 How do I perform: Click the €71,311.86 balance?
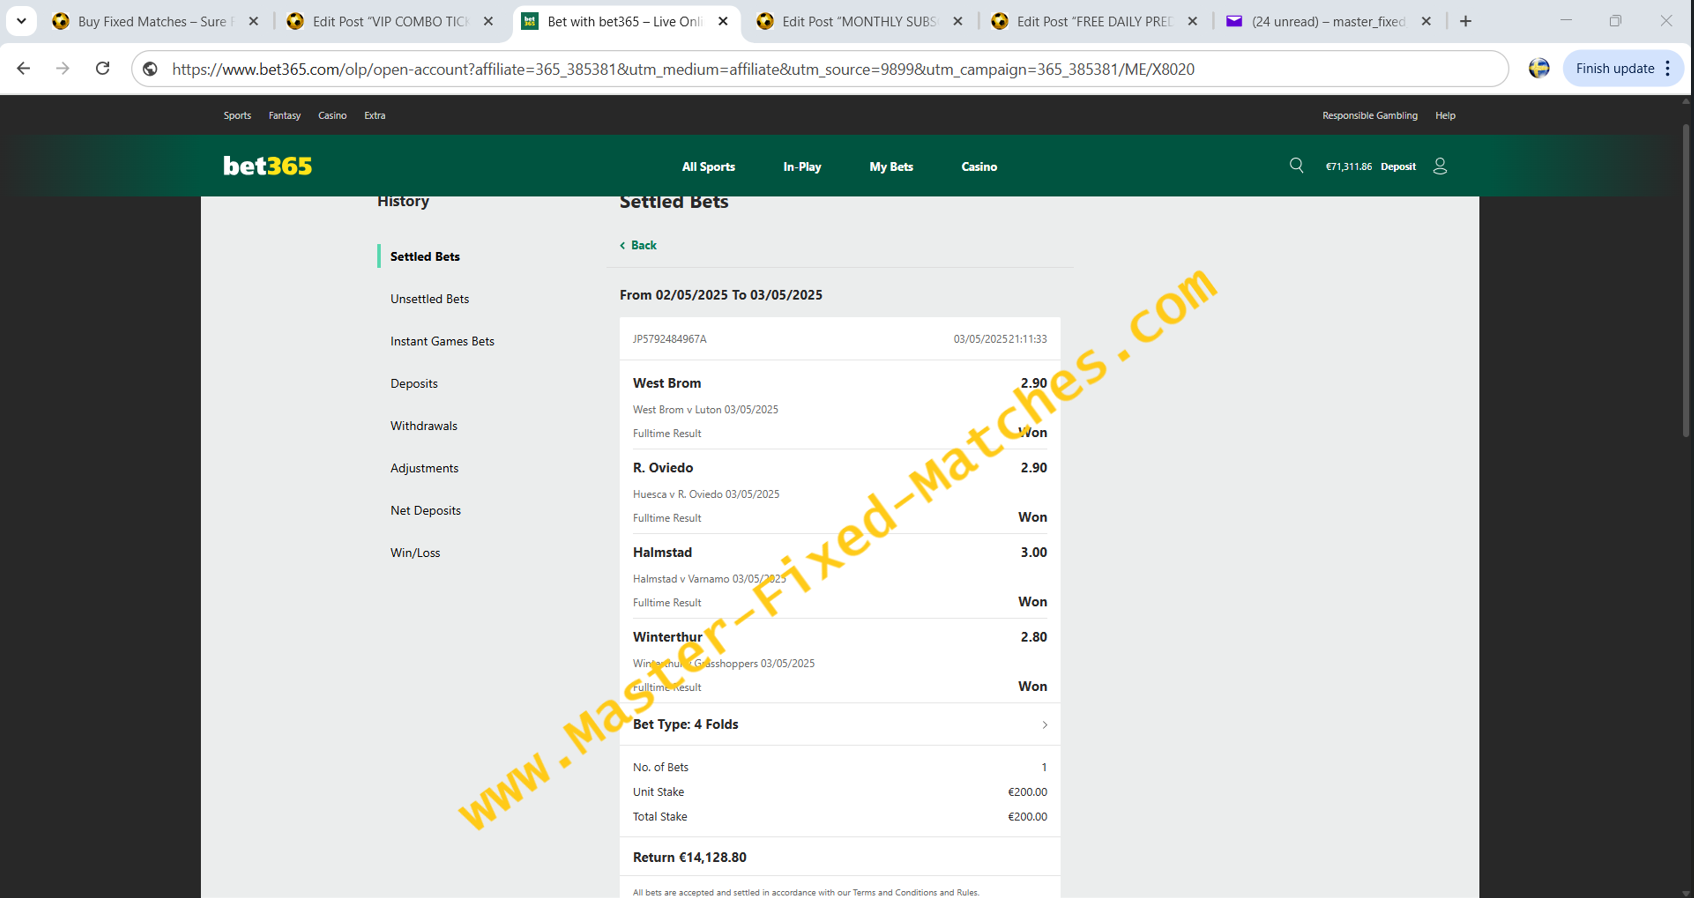coord(1348,167)
